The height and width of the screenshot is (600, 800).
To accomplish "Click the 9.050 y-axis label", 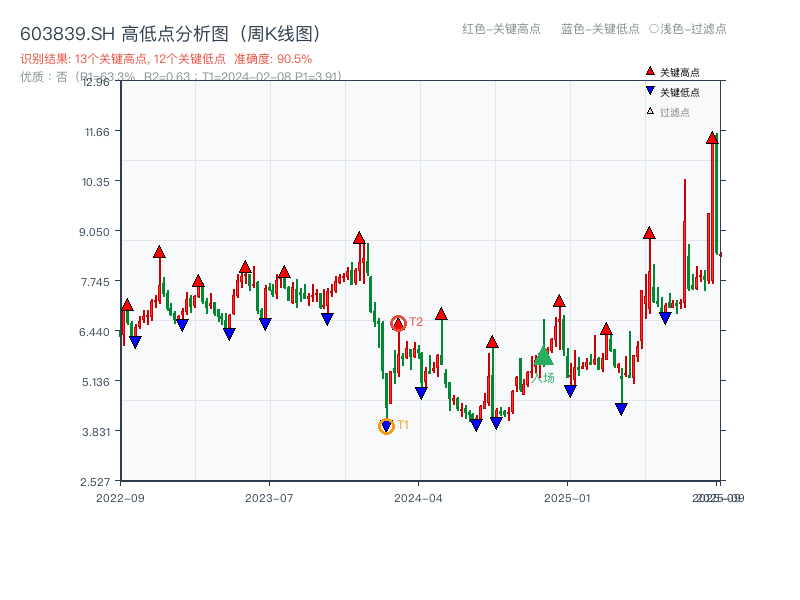I will coord(94,232).
